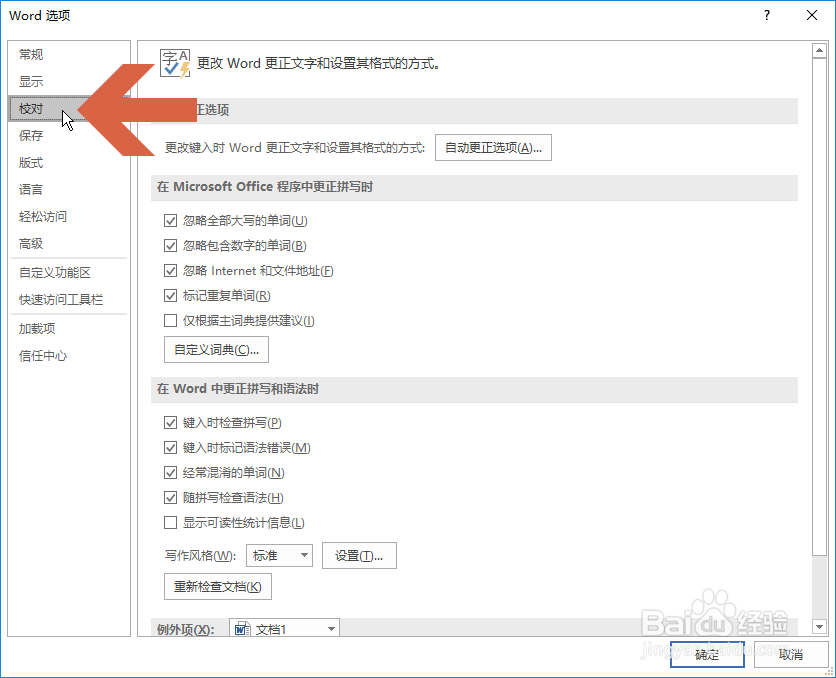
Task: Toggle 忽略全部大写的单词 checkbox
Action: pos(171,221)
